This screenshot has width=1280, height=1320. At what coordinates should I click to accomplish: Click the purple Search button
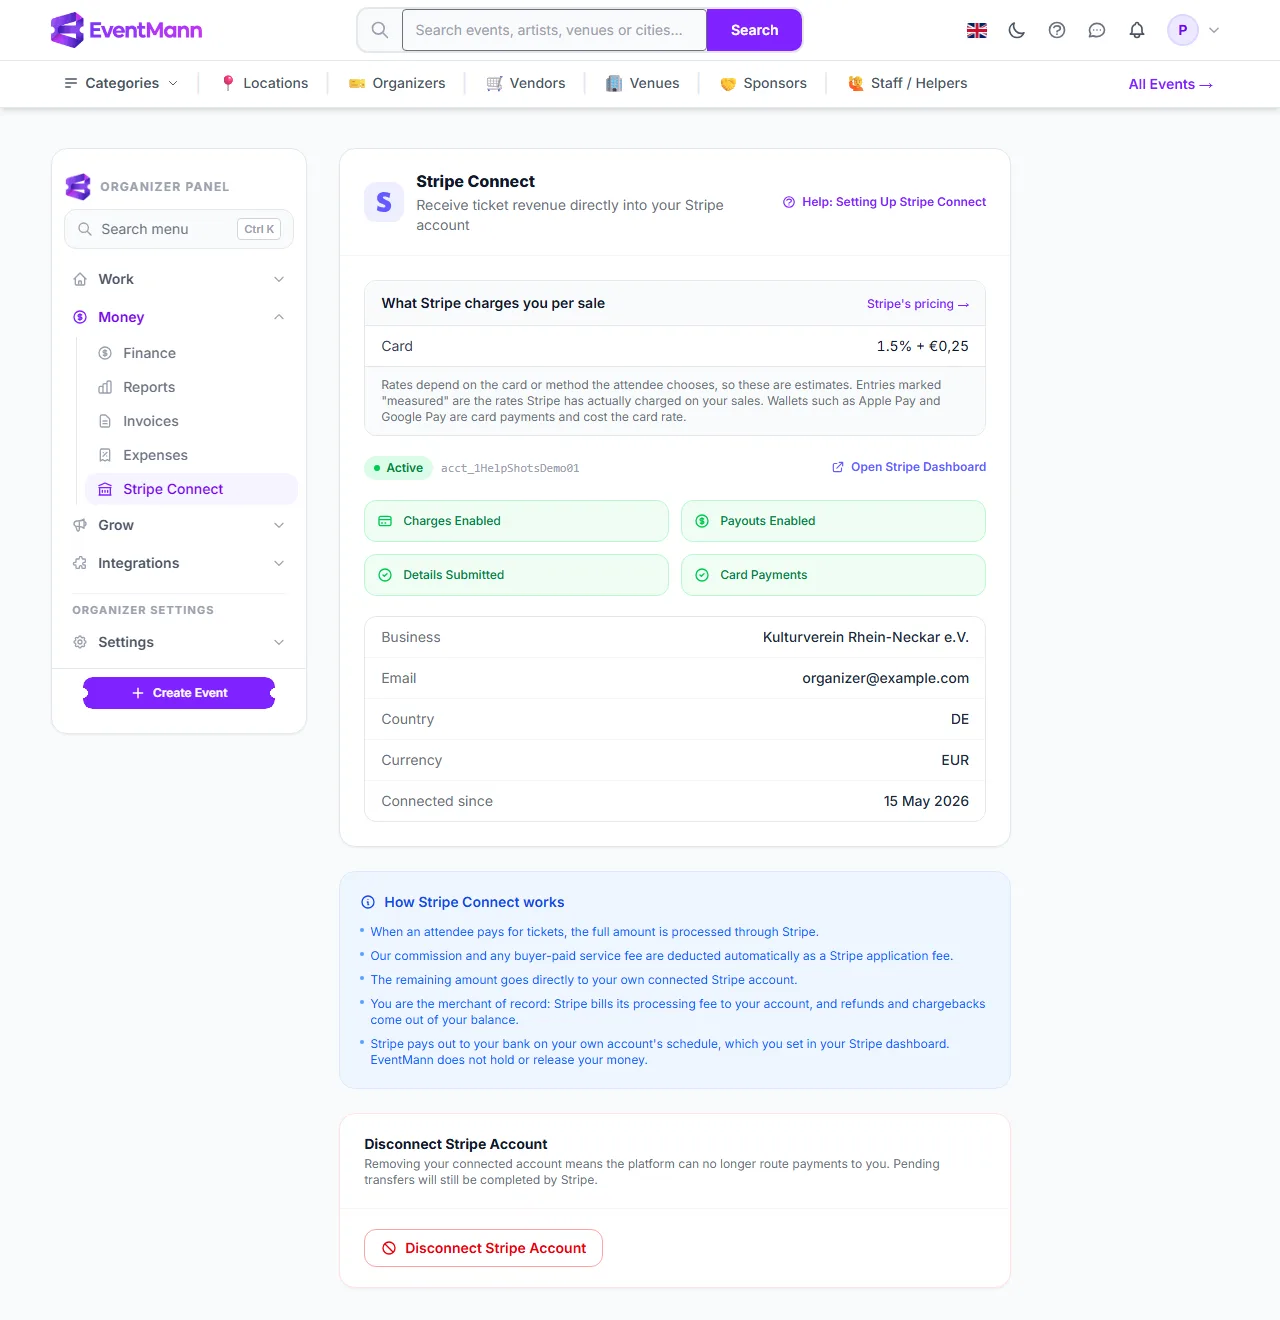tap(754, 30)
